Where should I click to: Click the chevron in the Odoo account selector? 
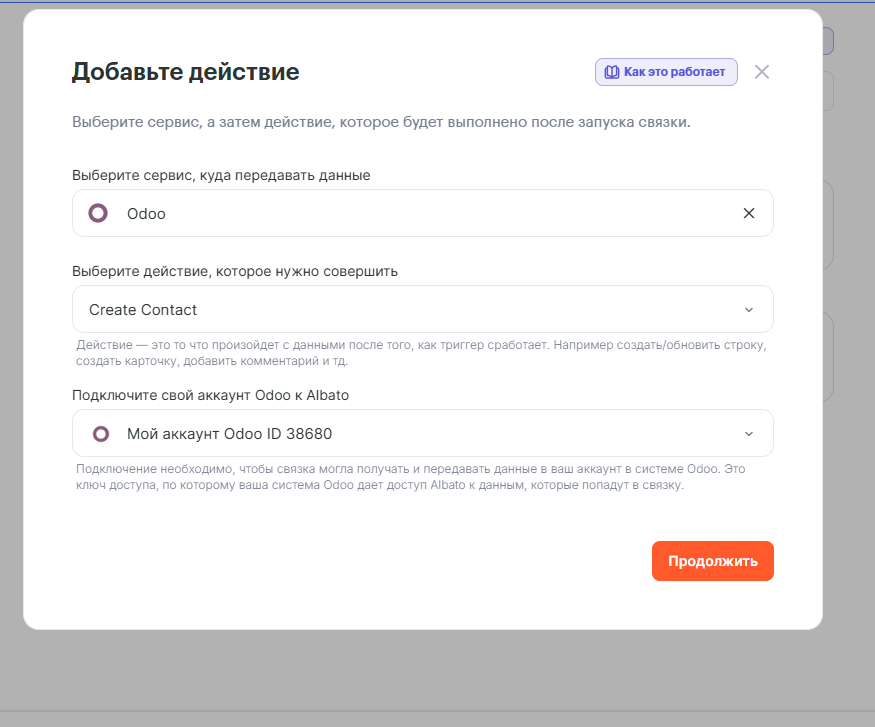coord(749,434)
